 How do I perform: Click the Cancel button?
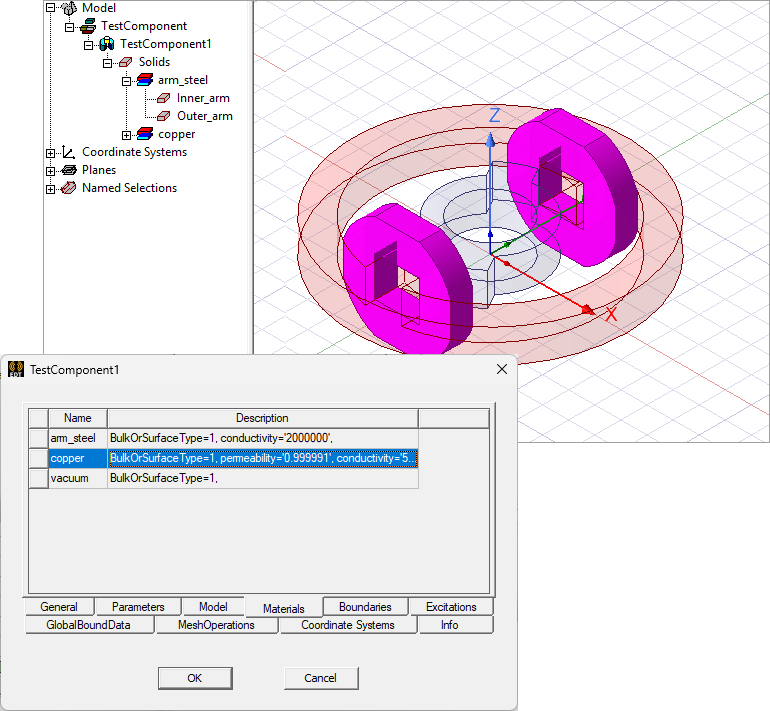point(321,678)
